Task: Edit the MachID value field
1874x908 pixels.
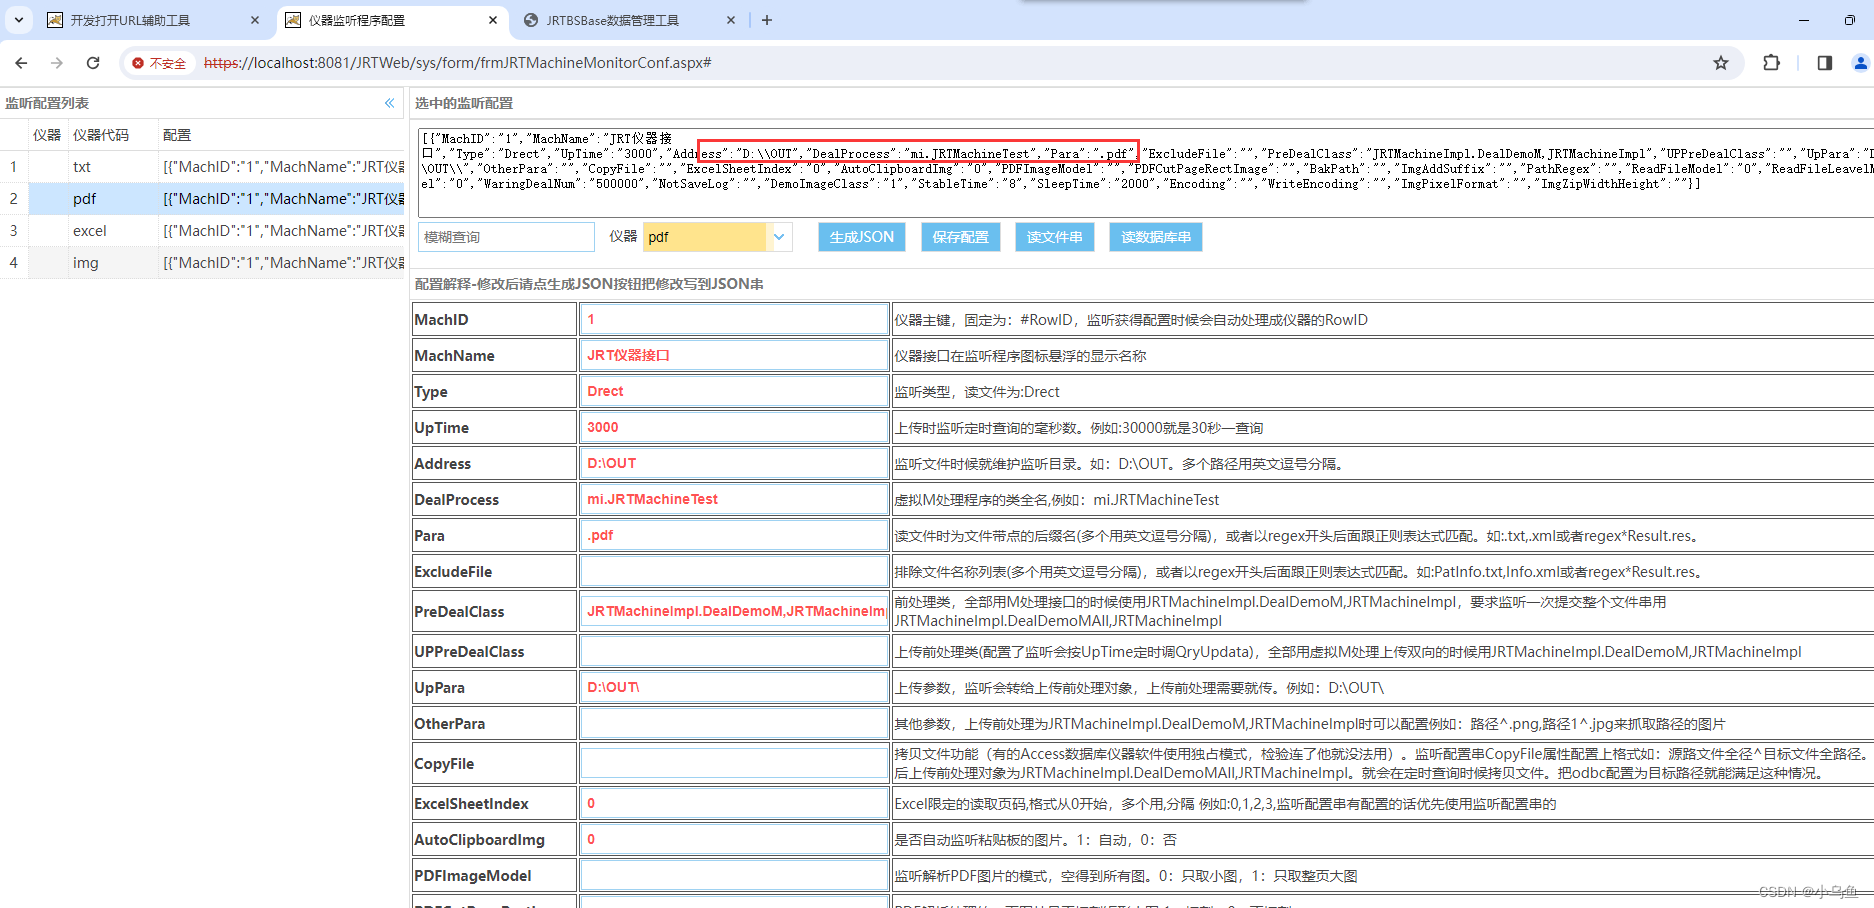Action: click(734, 319)
